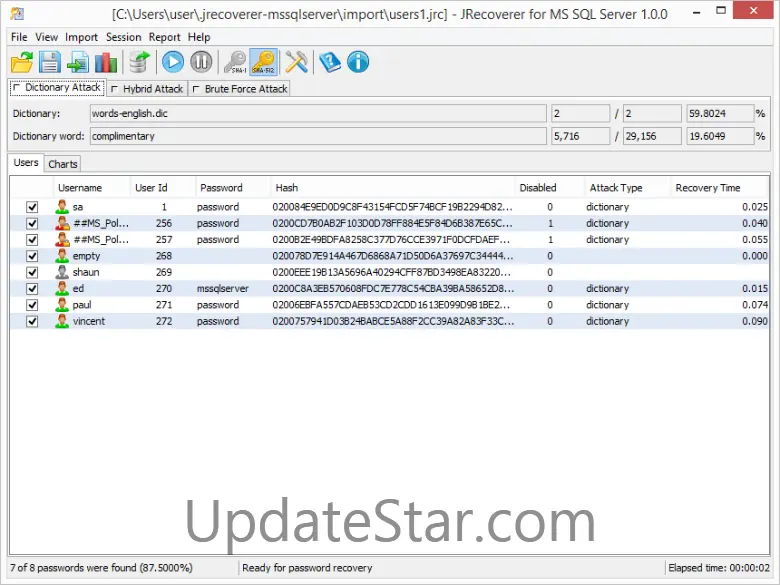Image resolution: width=780 pixels, height=585 pixels.
Task: Open the Import menu
Action: click(x=81, y=37)
